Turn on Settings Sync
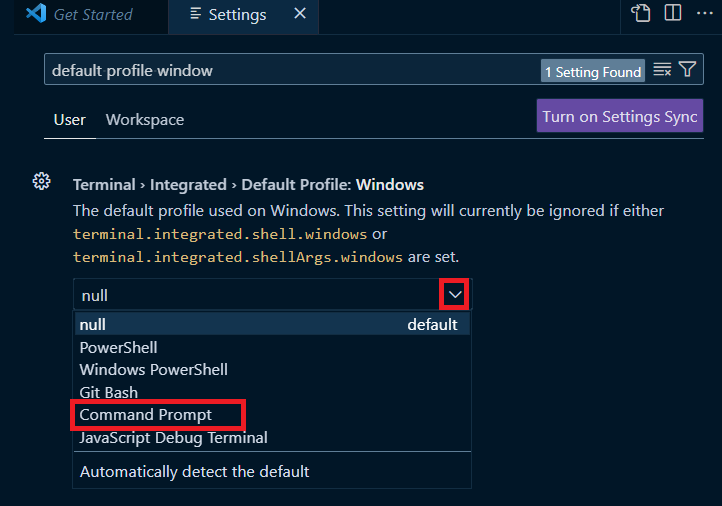Screen dimensions: 722x506 pos(620,116)
